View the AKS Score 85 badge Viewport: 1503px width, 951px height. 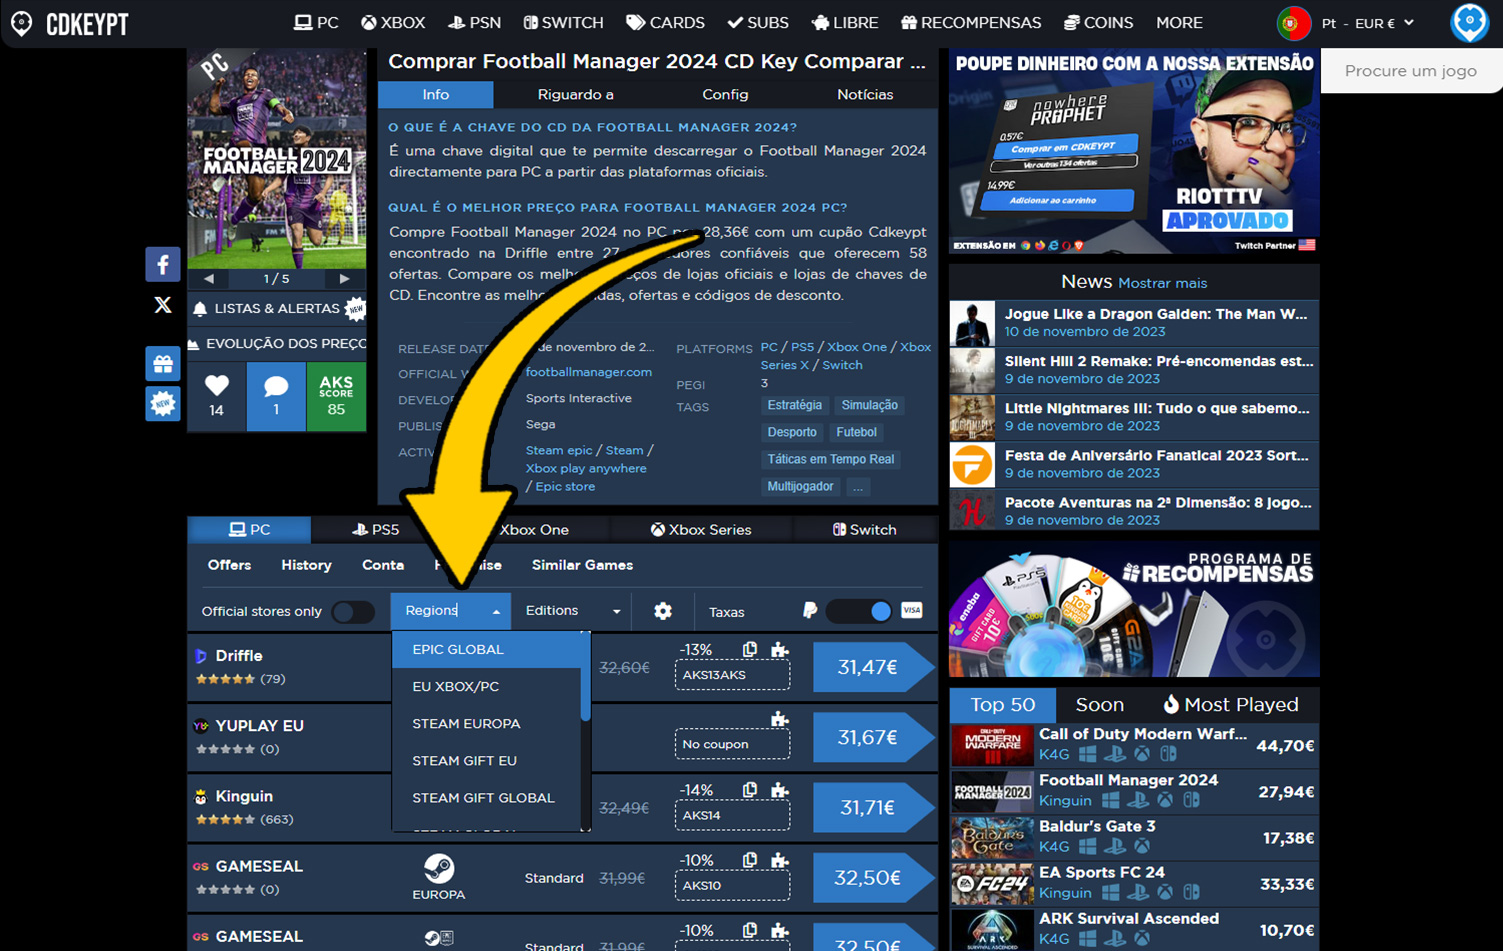tap(336, 396)
